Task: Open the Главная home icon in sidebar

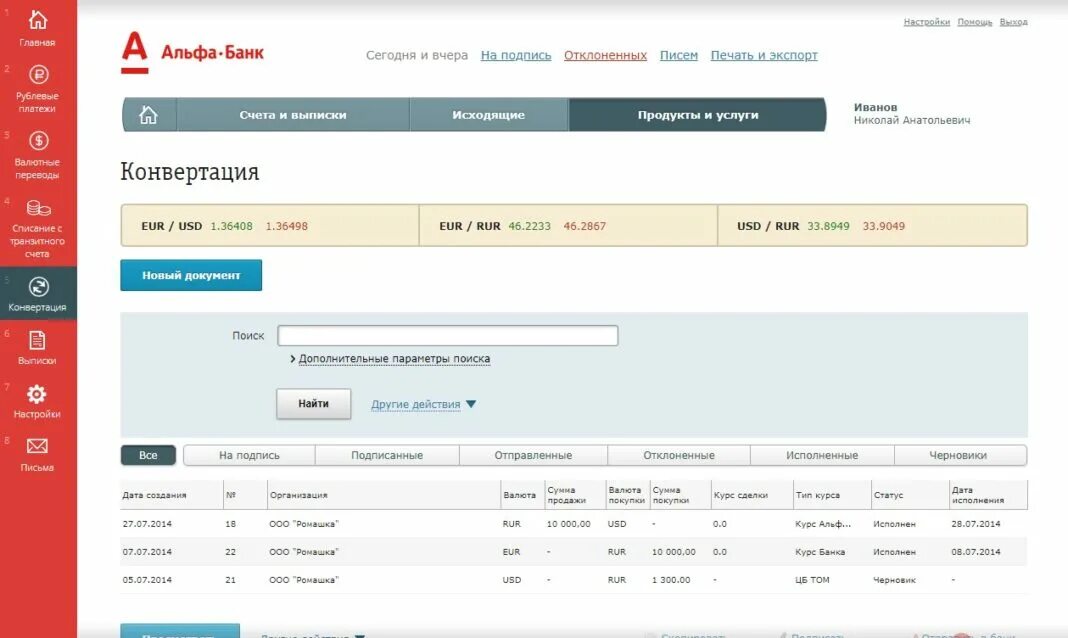Action: click(38, 20)
